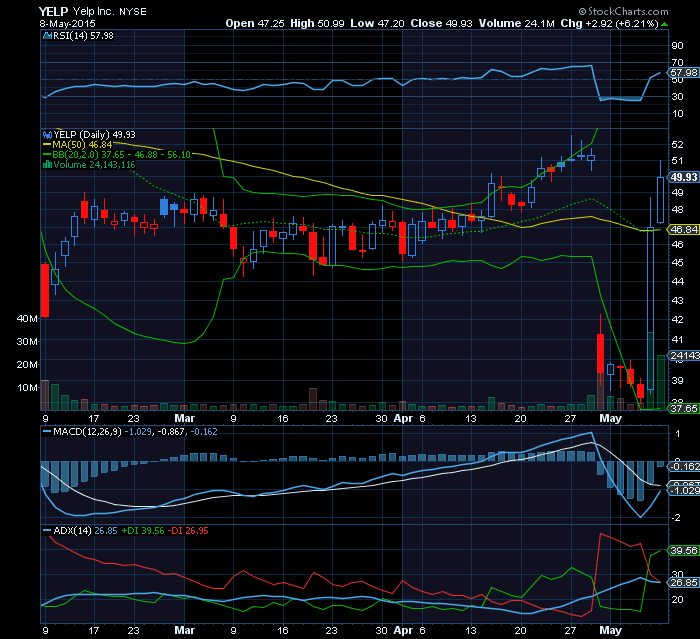Click the Volume 24,143,116 legend text
Screen dimensions: 700x639
pos(94,165)
